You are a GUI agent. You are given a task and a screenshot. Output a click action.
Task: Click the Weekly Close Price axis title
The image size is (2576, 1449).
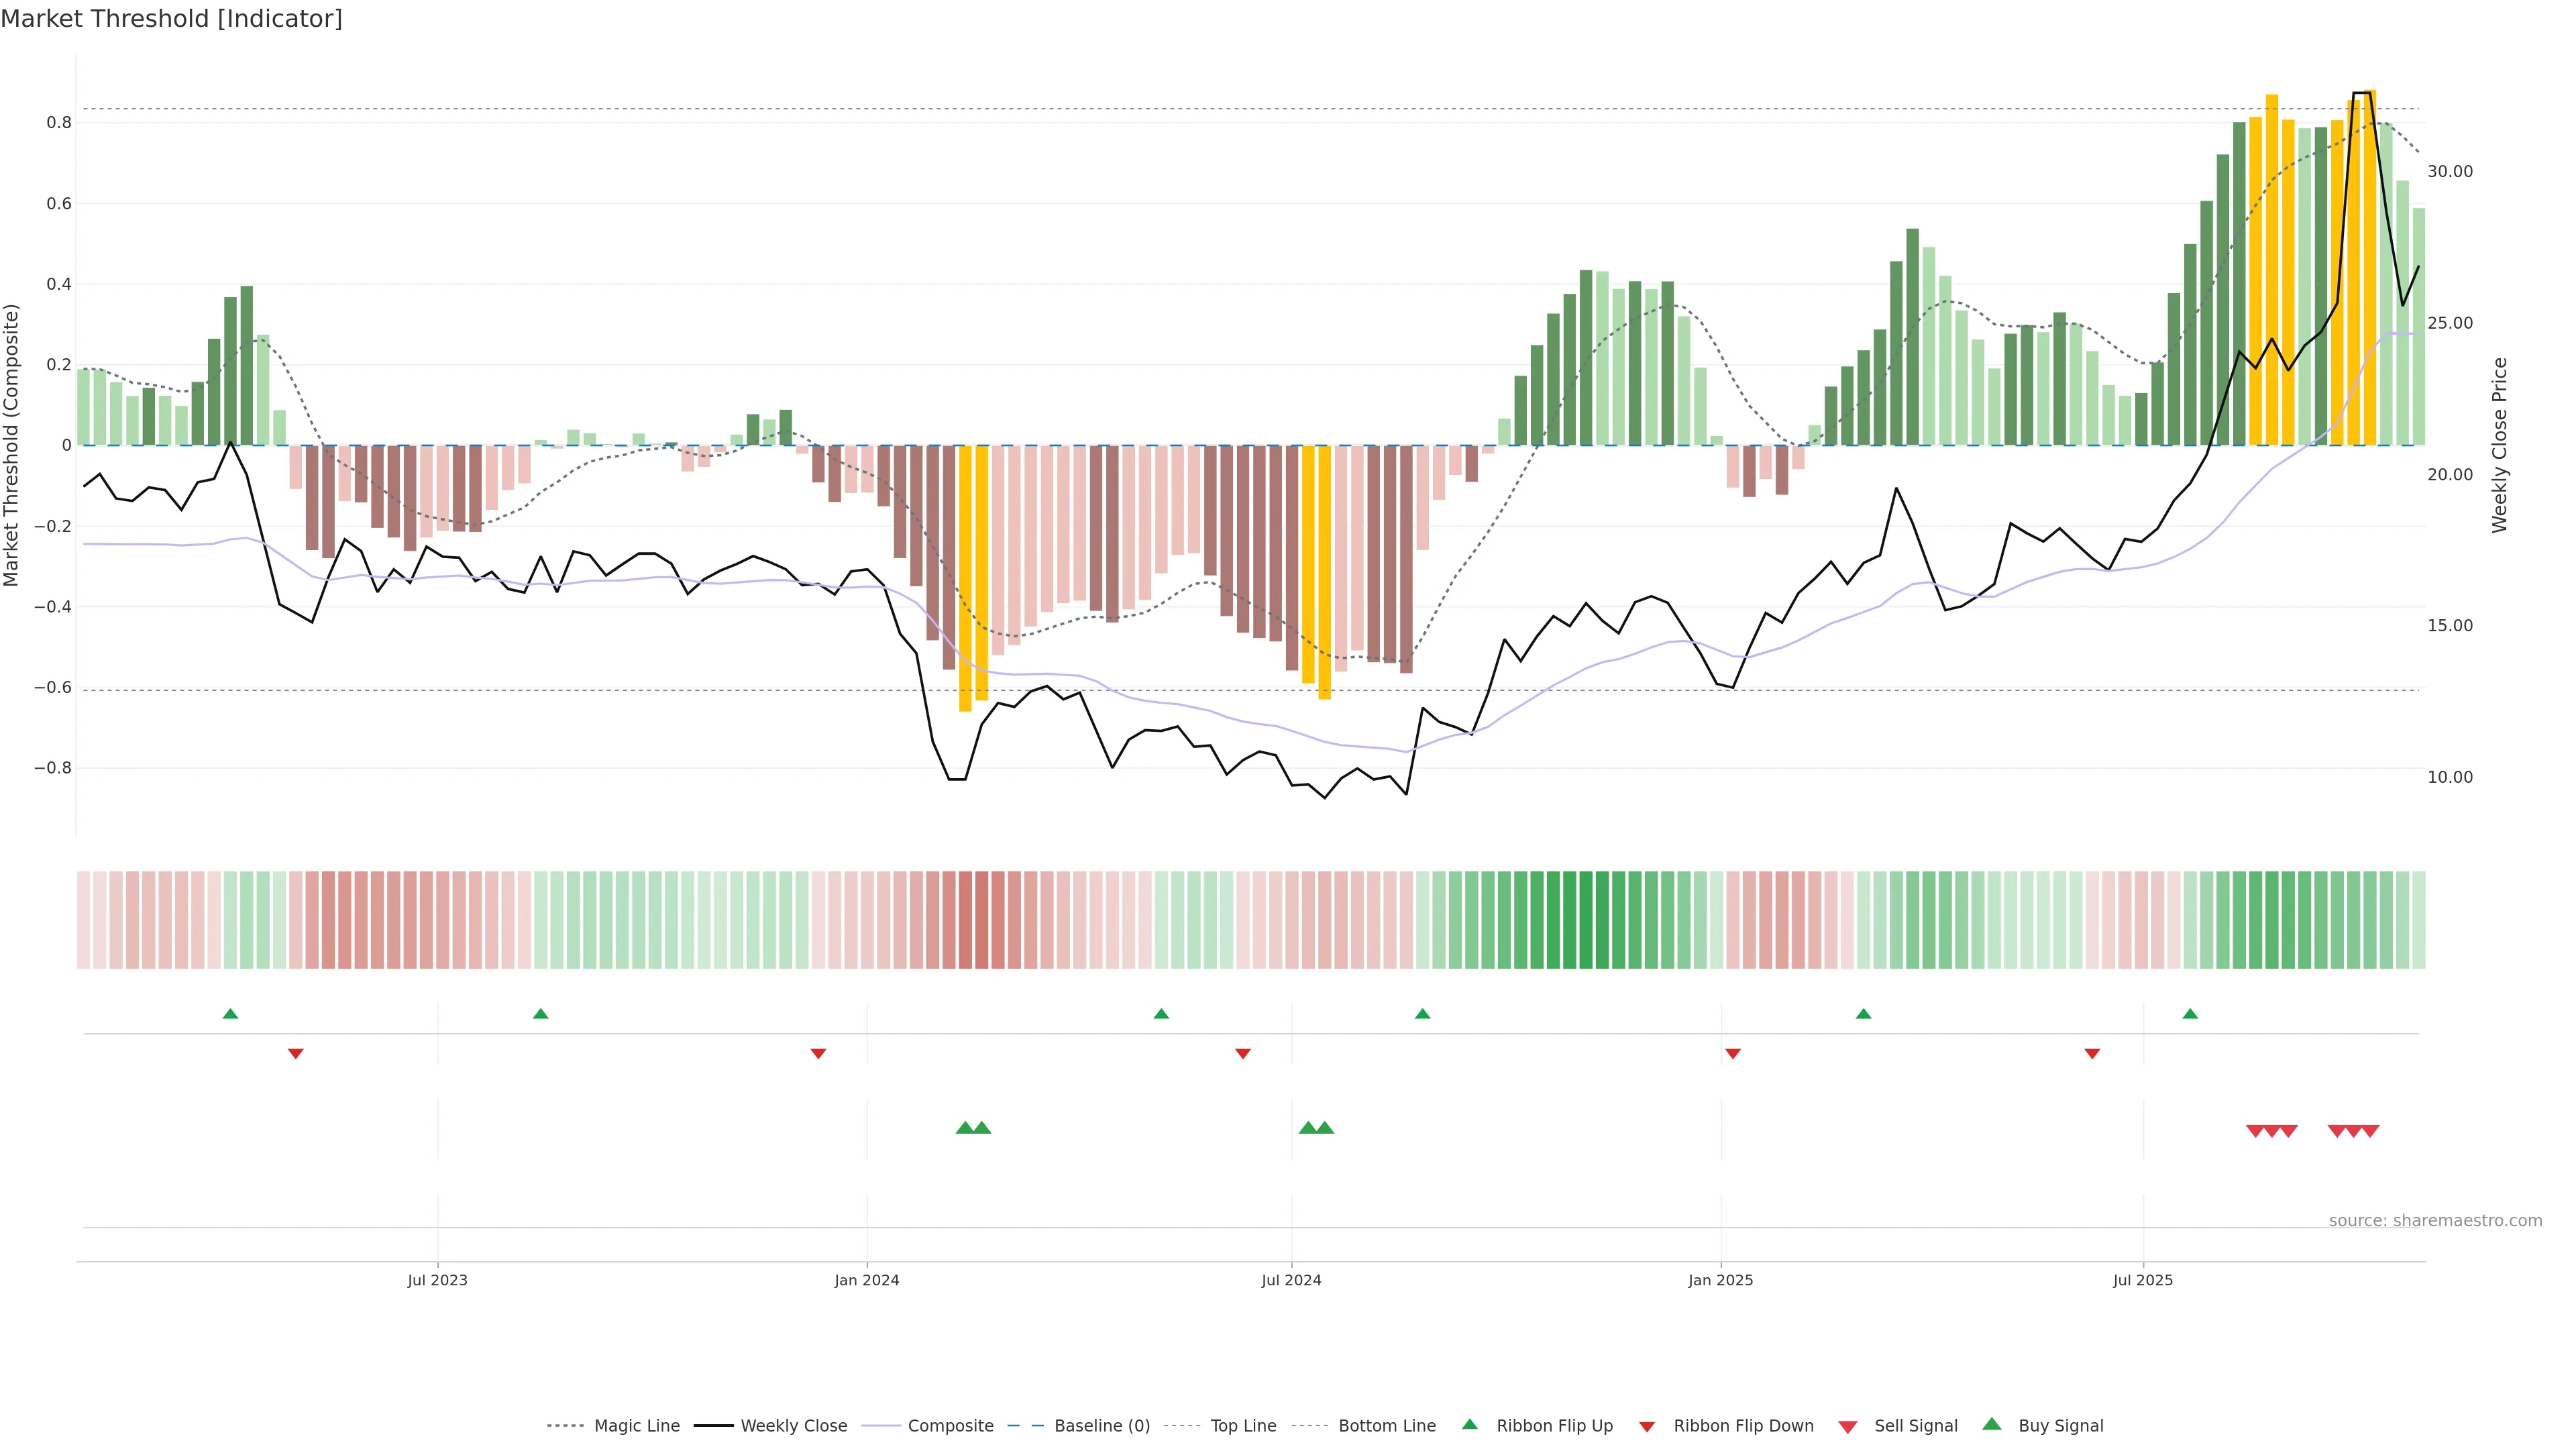[2499, 445]
